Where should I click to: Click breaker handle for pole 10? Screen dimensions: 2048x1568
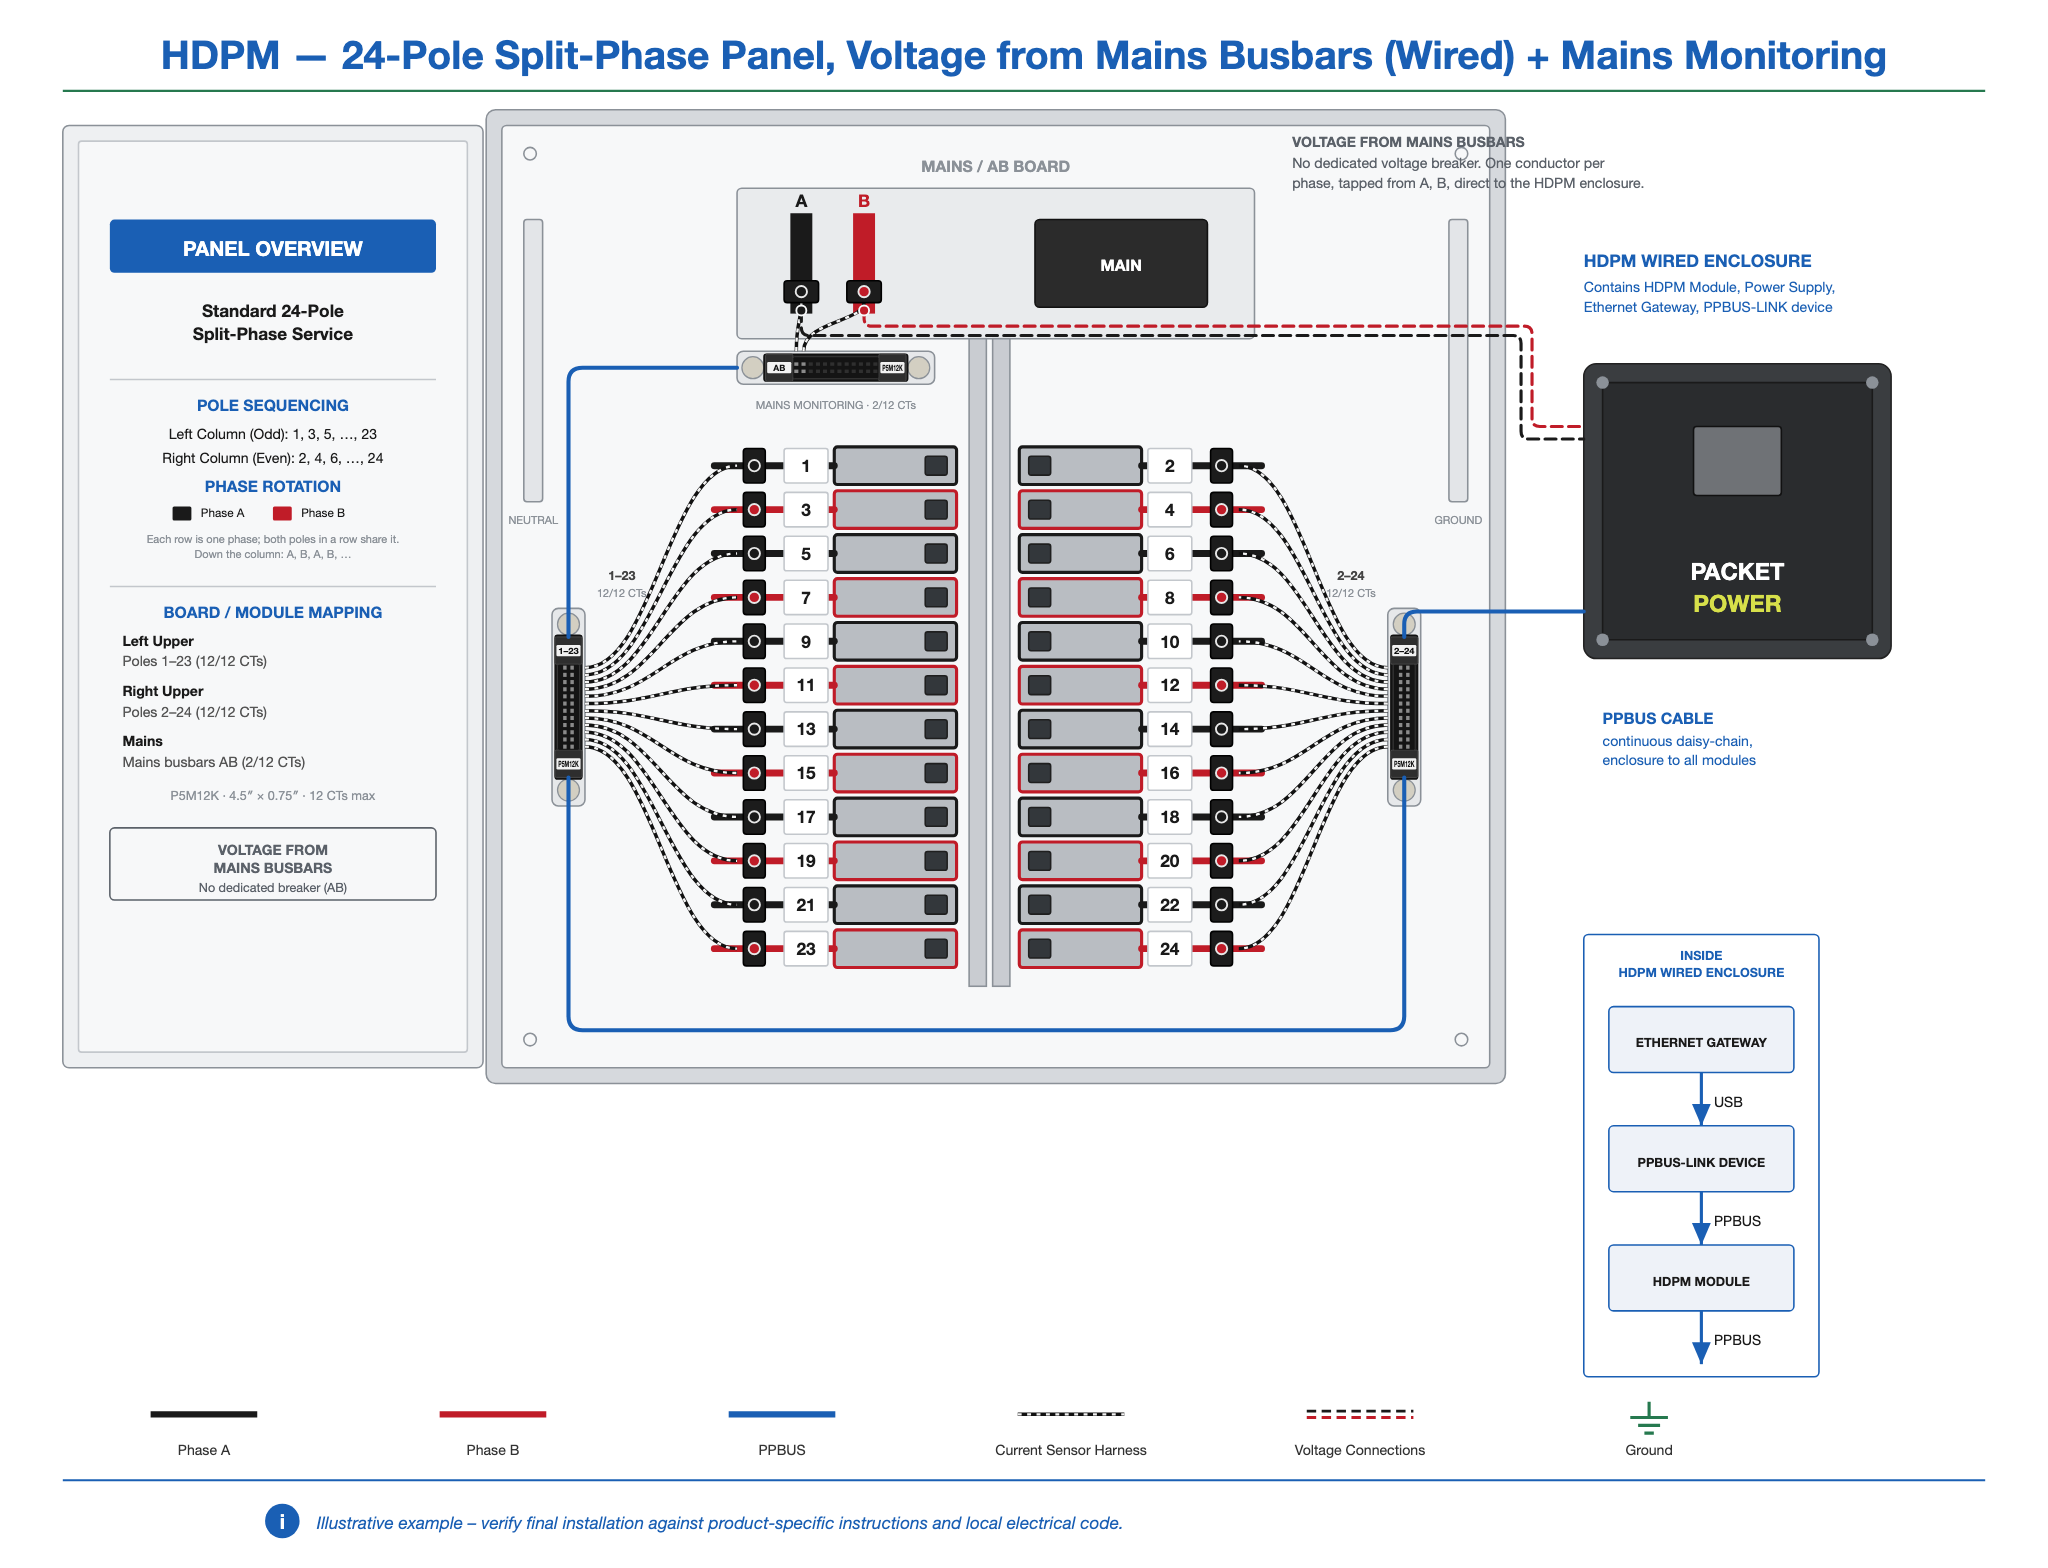pos(1040,642)
